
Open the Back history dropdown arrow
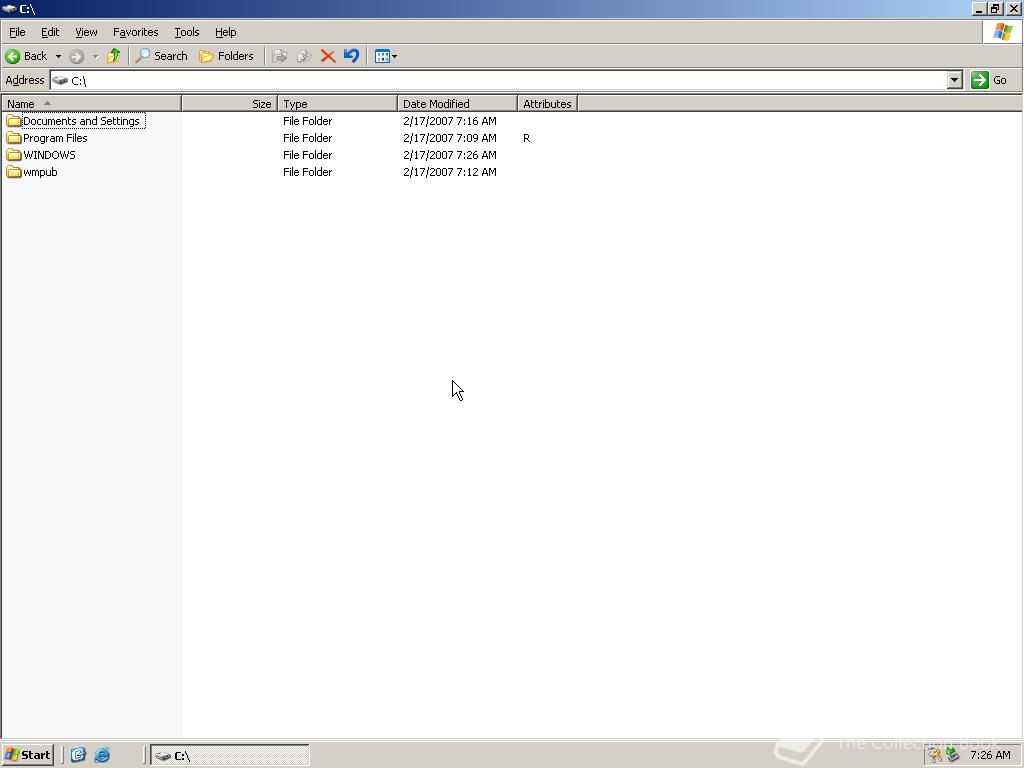(x=58, y=56)
